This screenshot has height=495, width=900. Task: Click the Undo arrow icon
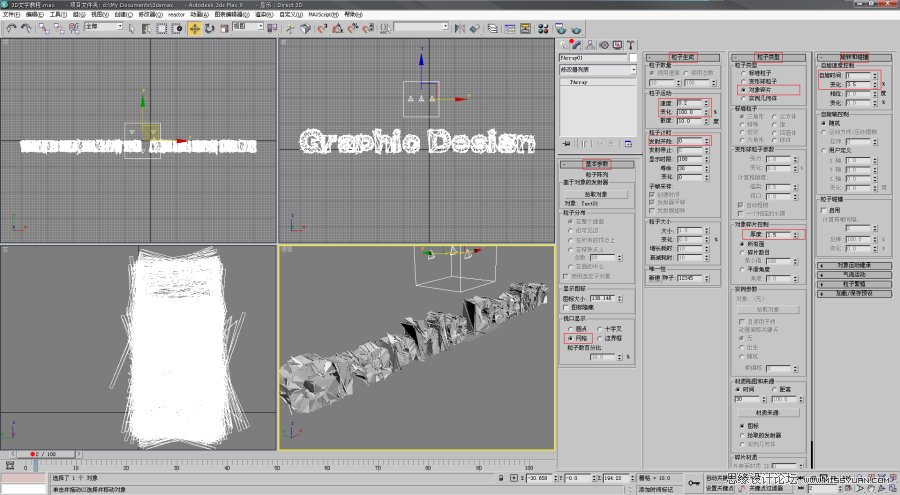click(11, 28)
